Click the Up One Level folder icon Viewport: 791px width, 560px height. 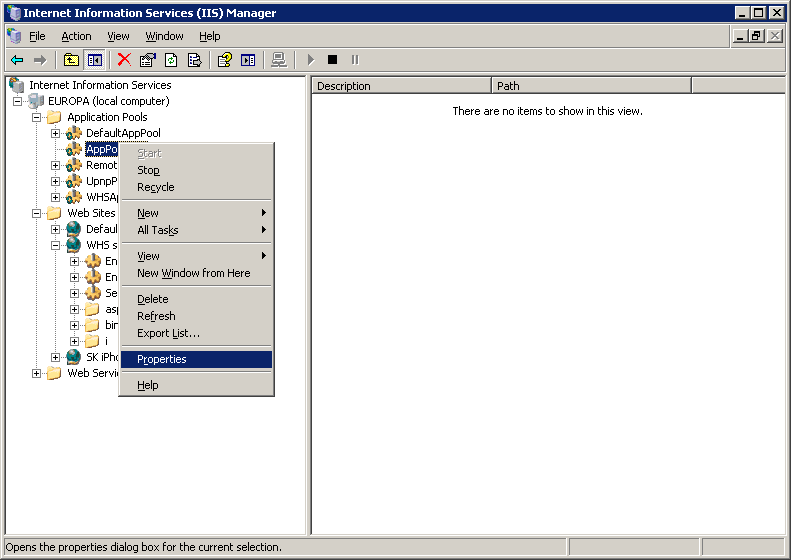71,60
